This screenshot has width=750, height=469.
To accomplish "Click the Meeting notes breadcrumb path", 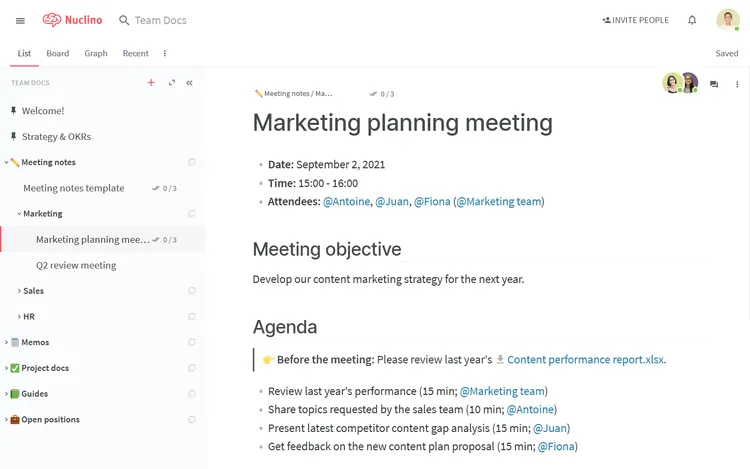I will [x=294, y=94].
